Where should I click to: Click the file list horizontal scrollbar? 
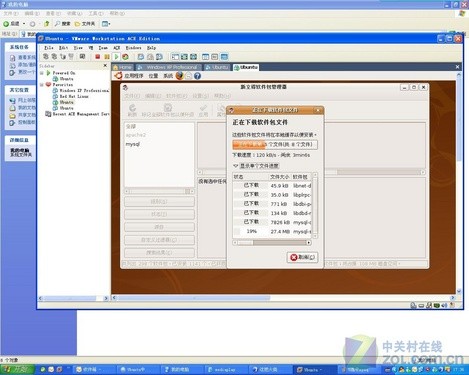coord(272,243)
